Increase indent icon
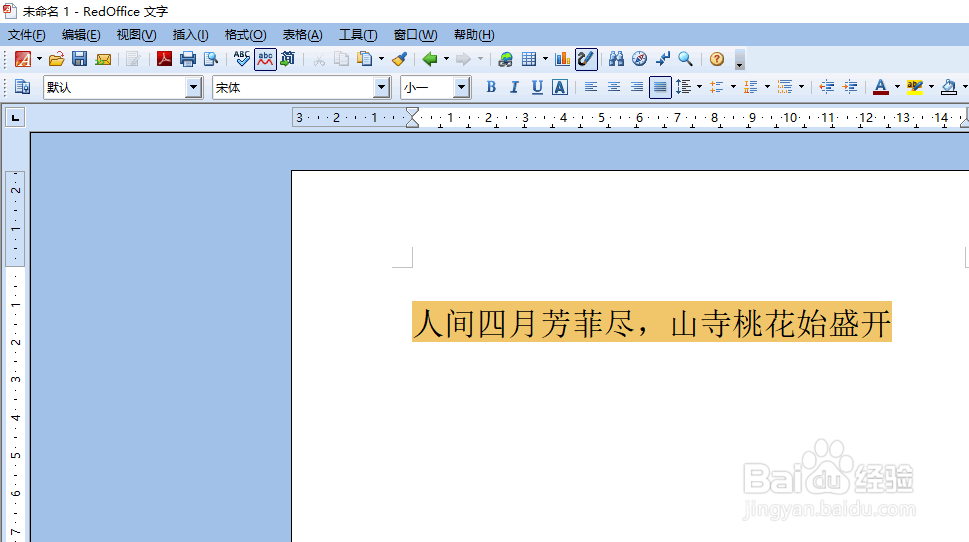This screenshot has width=969, height=542. pos(850,87)
